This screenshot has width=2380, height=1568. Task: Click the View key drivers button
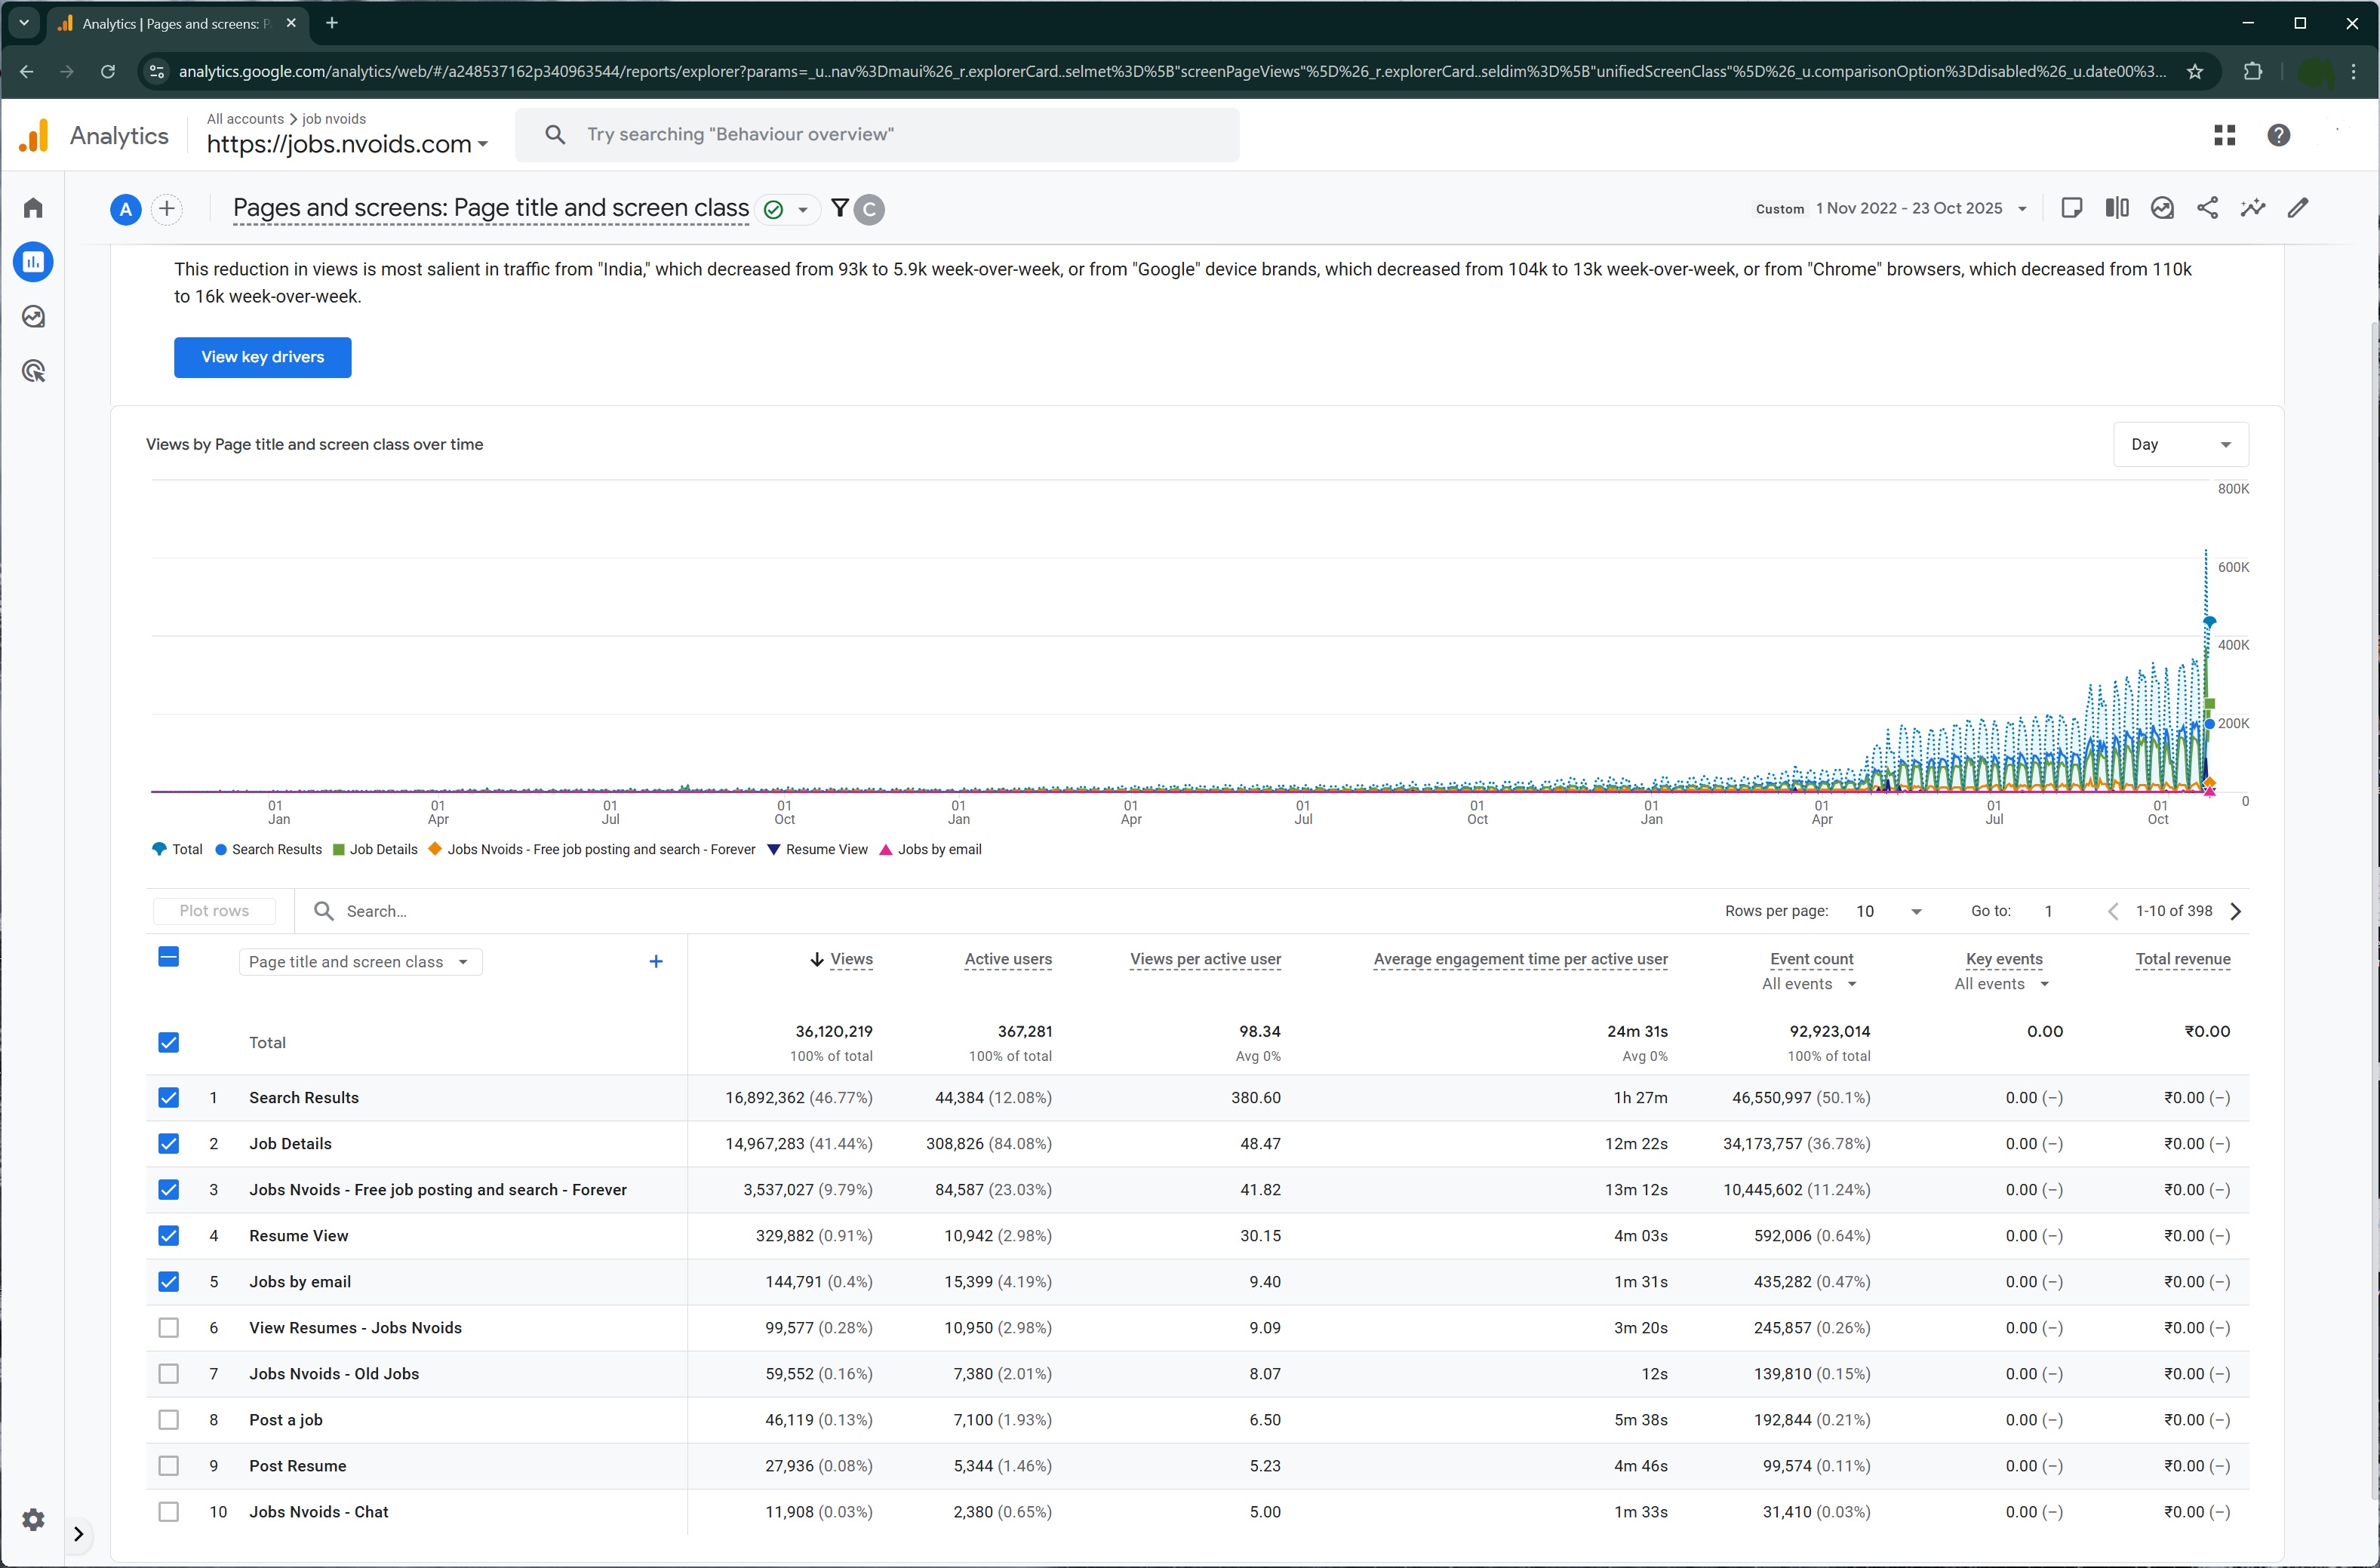[x=262, y=357]
